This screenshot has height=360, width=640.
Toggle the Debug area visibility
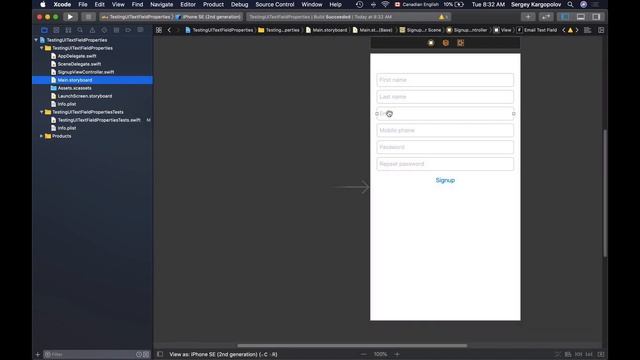[x=580, y=17]
